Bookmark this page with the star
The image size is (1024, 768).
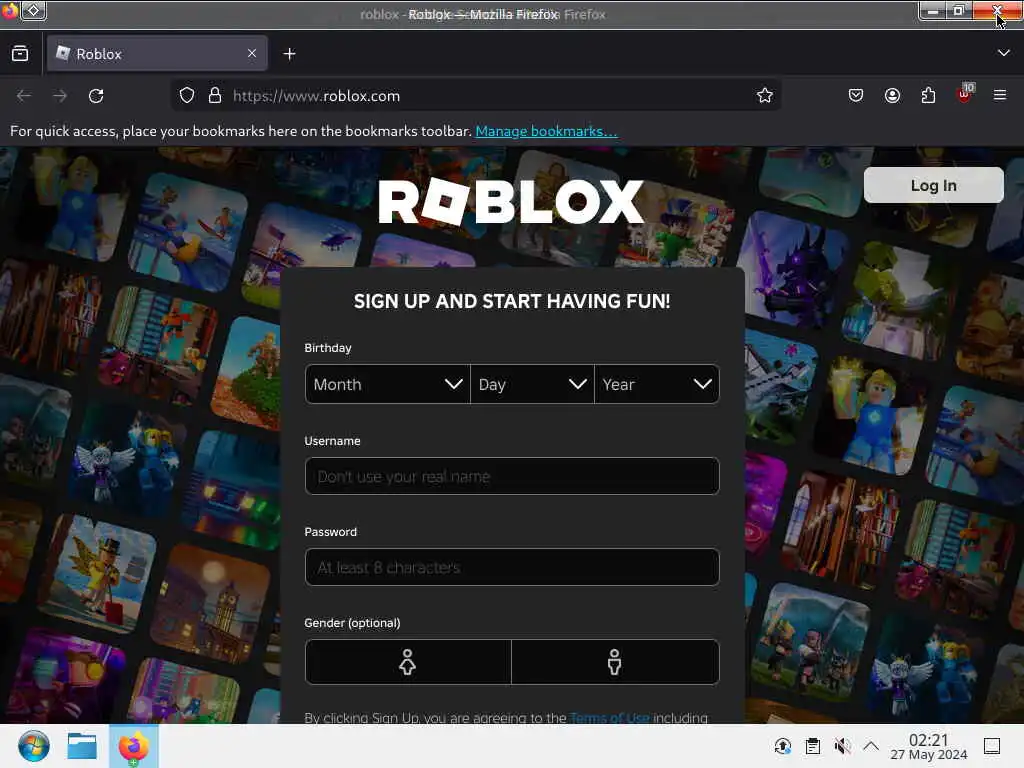tap(765, 95)
